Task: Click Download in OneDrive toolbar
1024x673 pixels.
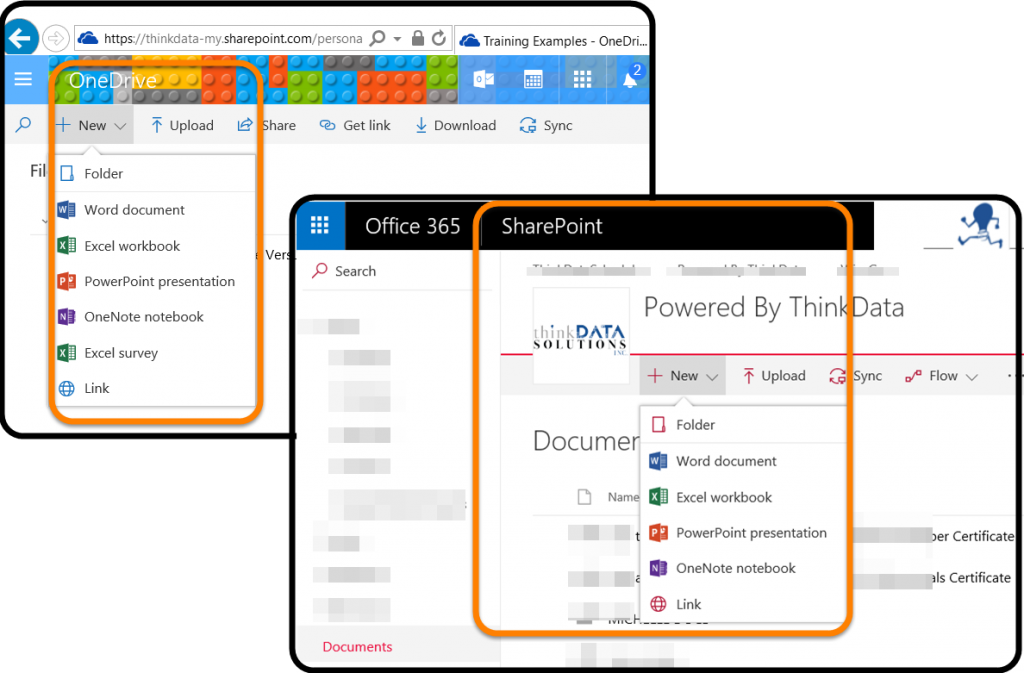Action: click(x=456, y=125)
